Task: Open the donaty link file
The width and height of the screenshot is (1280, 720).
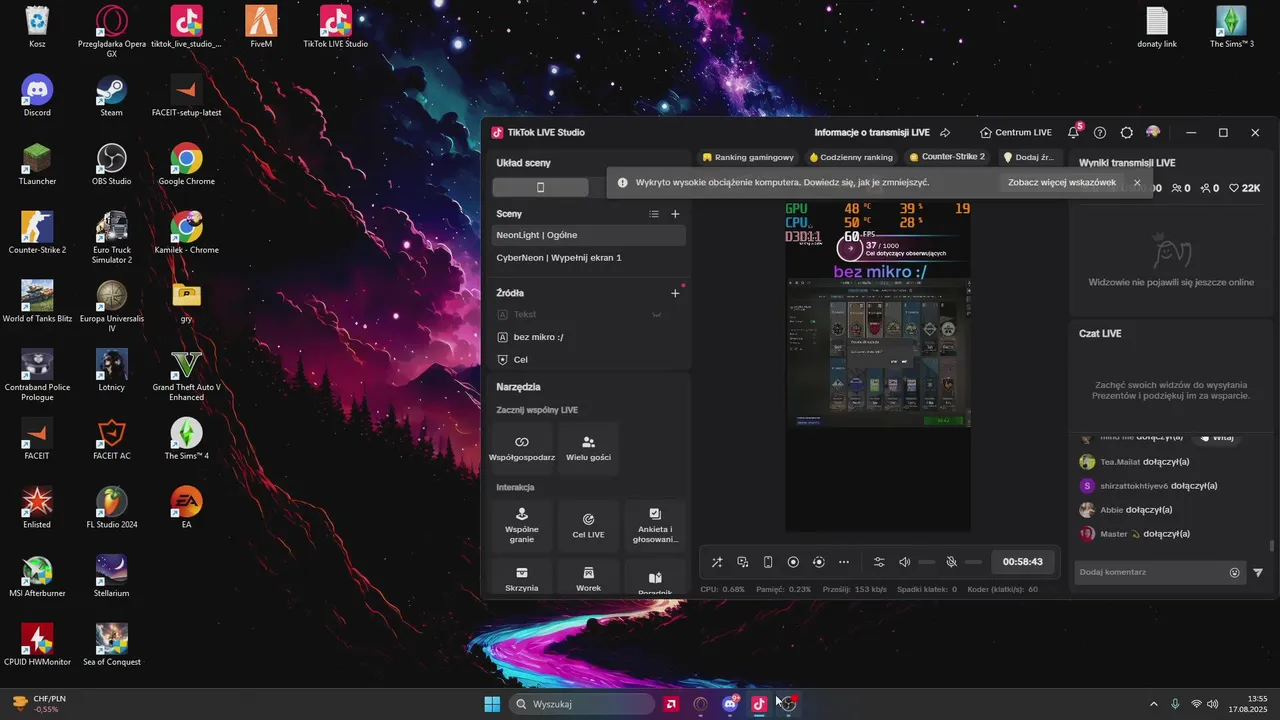Action: (x=1157, y=27)
